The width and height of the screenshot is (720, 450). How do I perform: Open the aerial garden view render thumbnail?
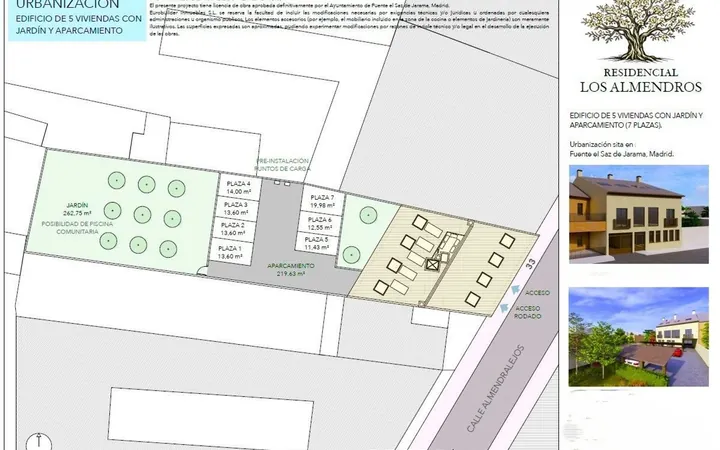[639, 337]
